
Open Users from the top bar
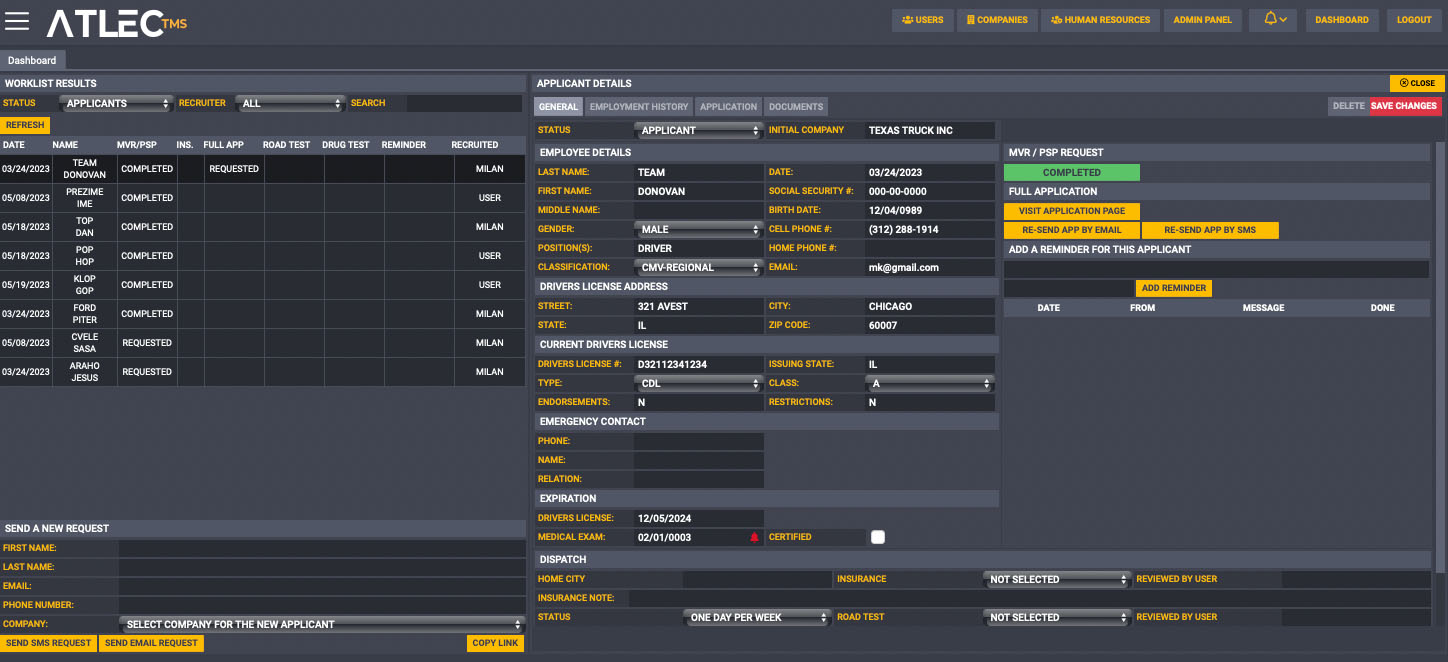click(x=922, y=20)
